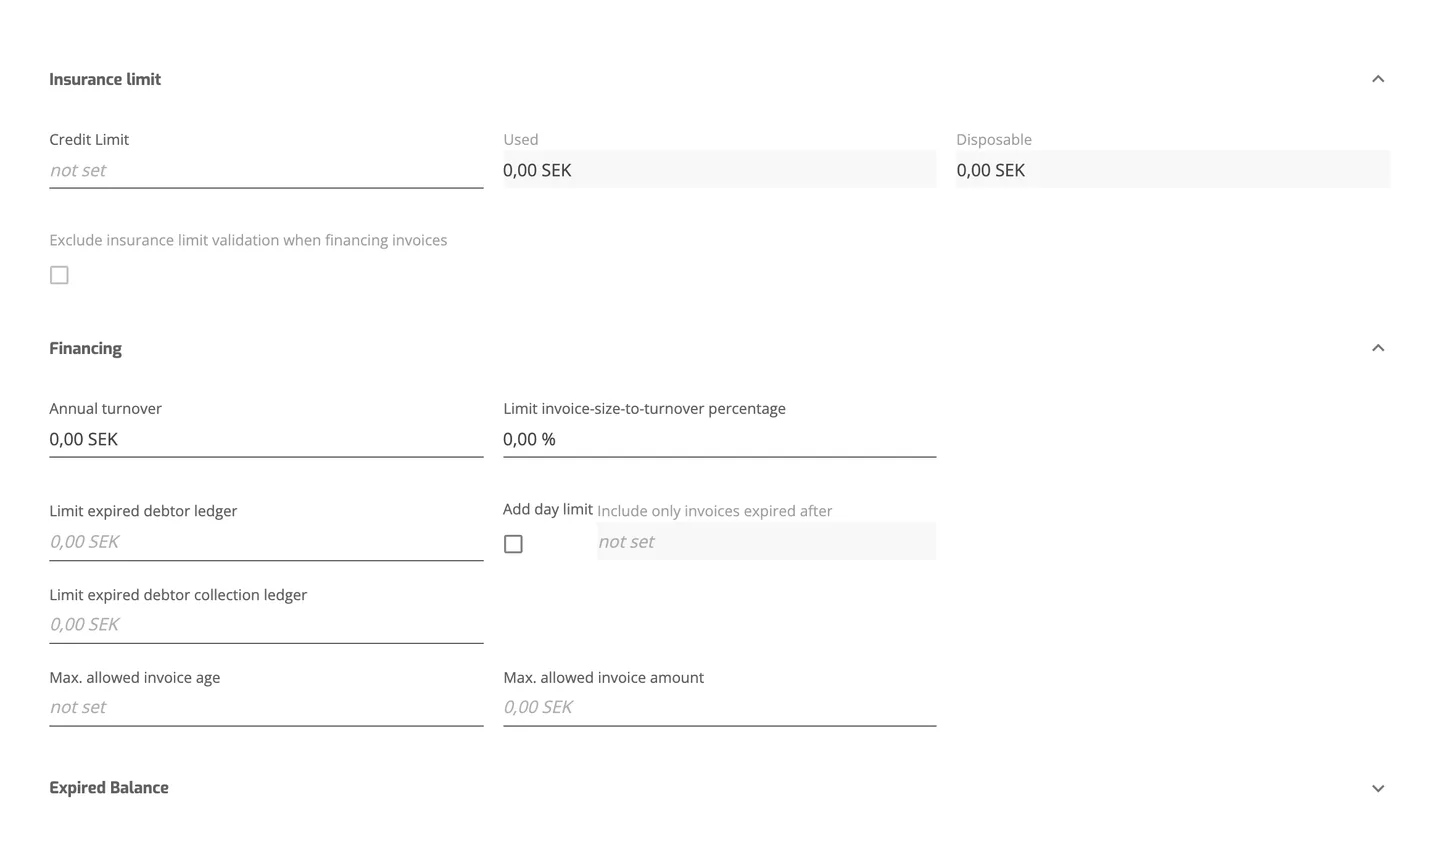Click the 'Max. allowed invoice age' label
The height and width of the screenshot is (866, 1440).
pyautogui.click(x=134, y=677)
